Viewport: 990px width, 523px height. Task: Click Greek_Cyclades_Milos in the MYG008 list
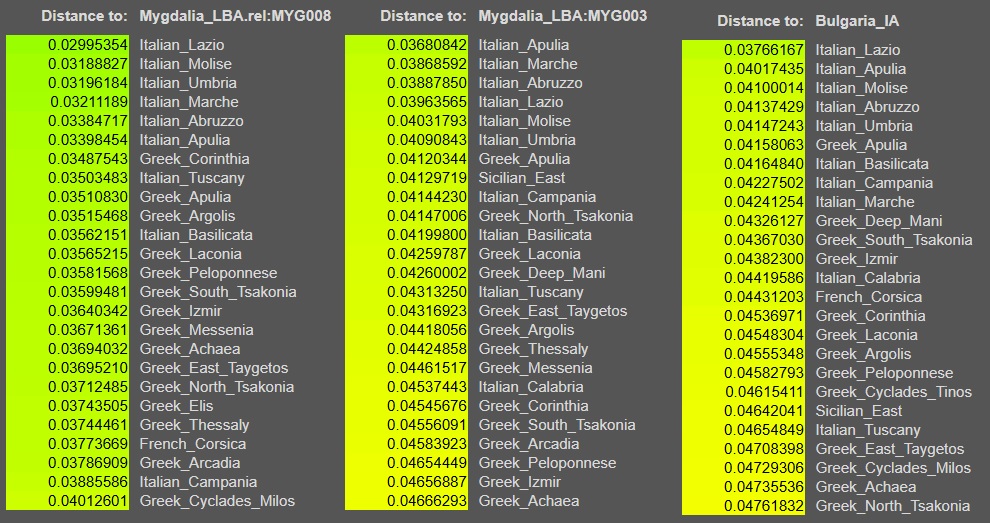217,501
